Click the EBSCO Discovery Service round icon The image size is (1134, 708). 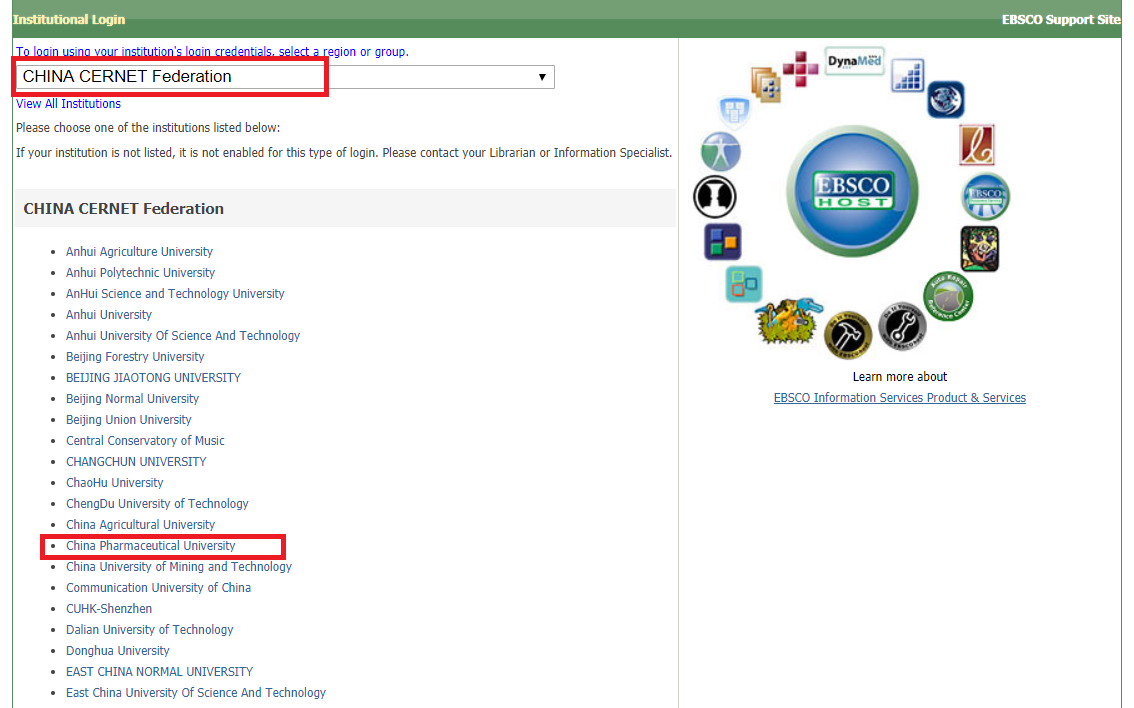click(985, 196)
